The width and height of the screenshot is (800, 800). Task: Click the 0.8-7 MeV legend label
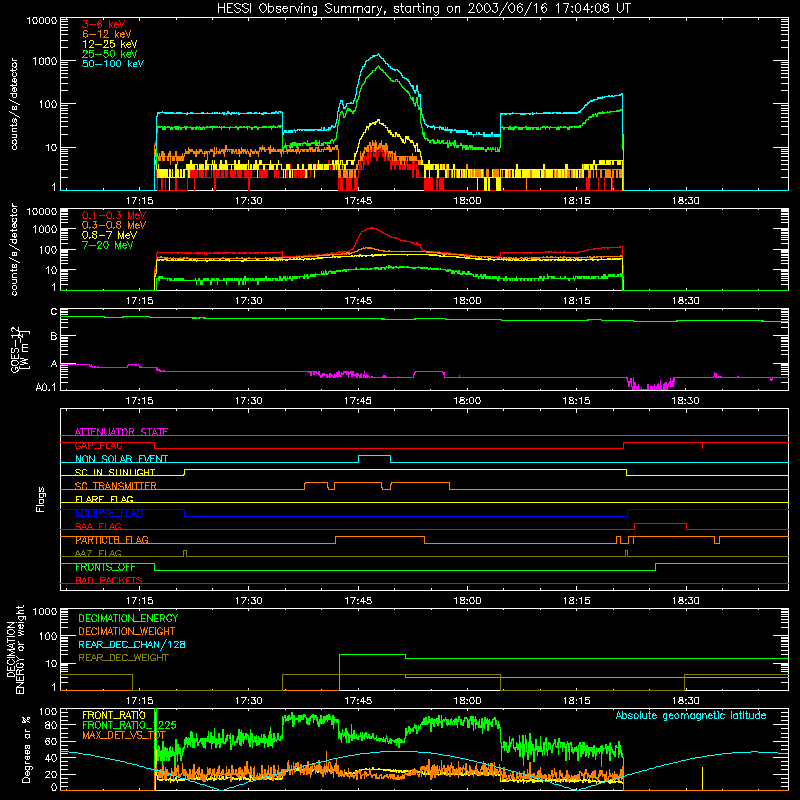click(x=109, y=235)
